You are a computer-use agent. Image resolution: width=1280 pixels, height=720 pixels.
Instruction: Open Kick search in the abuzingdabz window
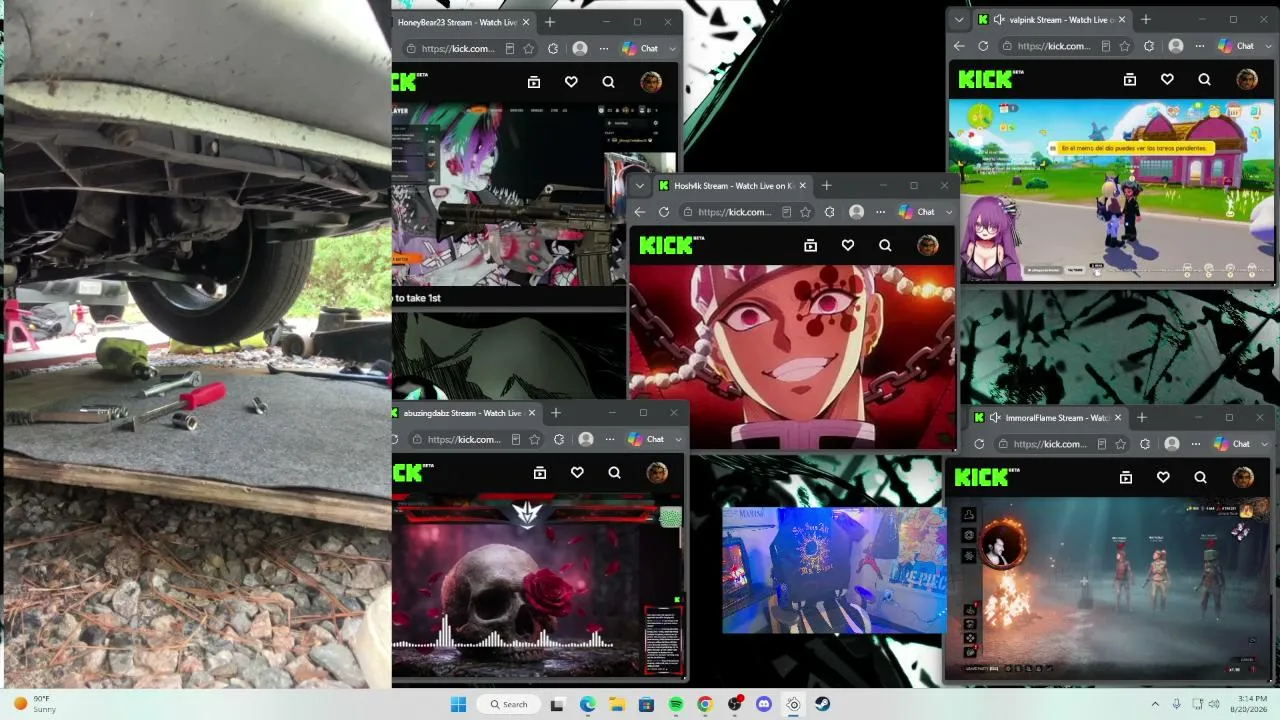pos(614,473)
